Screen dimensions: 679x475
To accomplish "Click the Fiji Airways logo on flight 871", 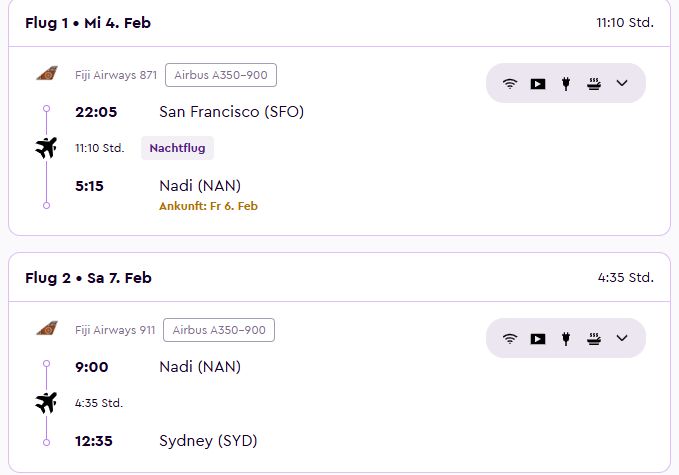I will tap(47, 74).
